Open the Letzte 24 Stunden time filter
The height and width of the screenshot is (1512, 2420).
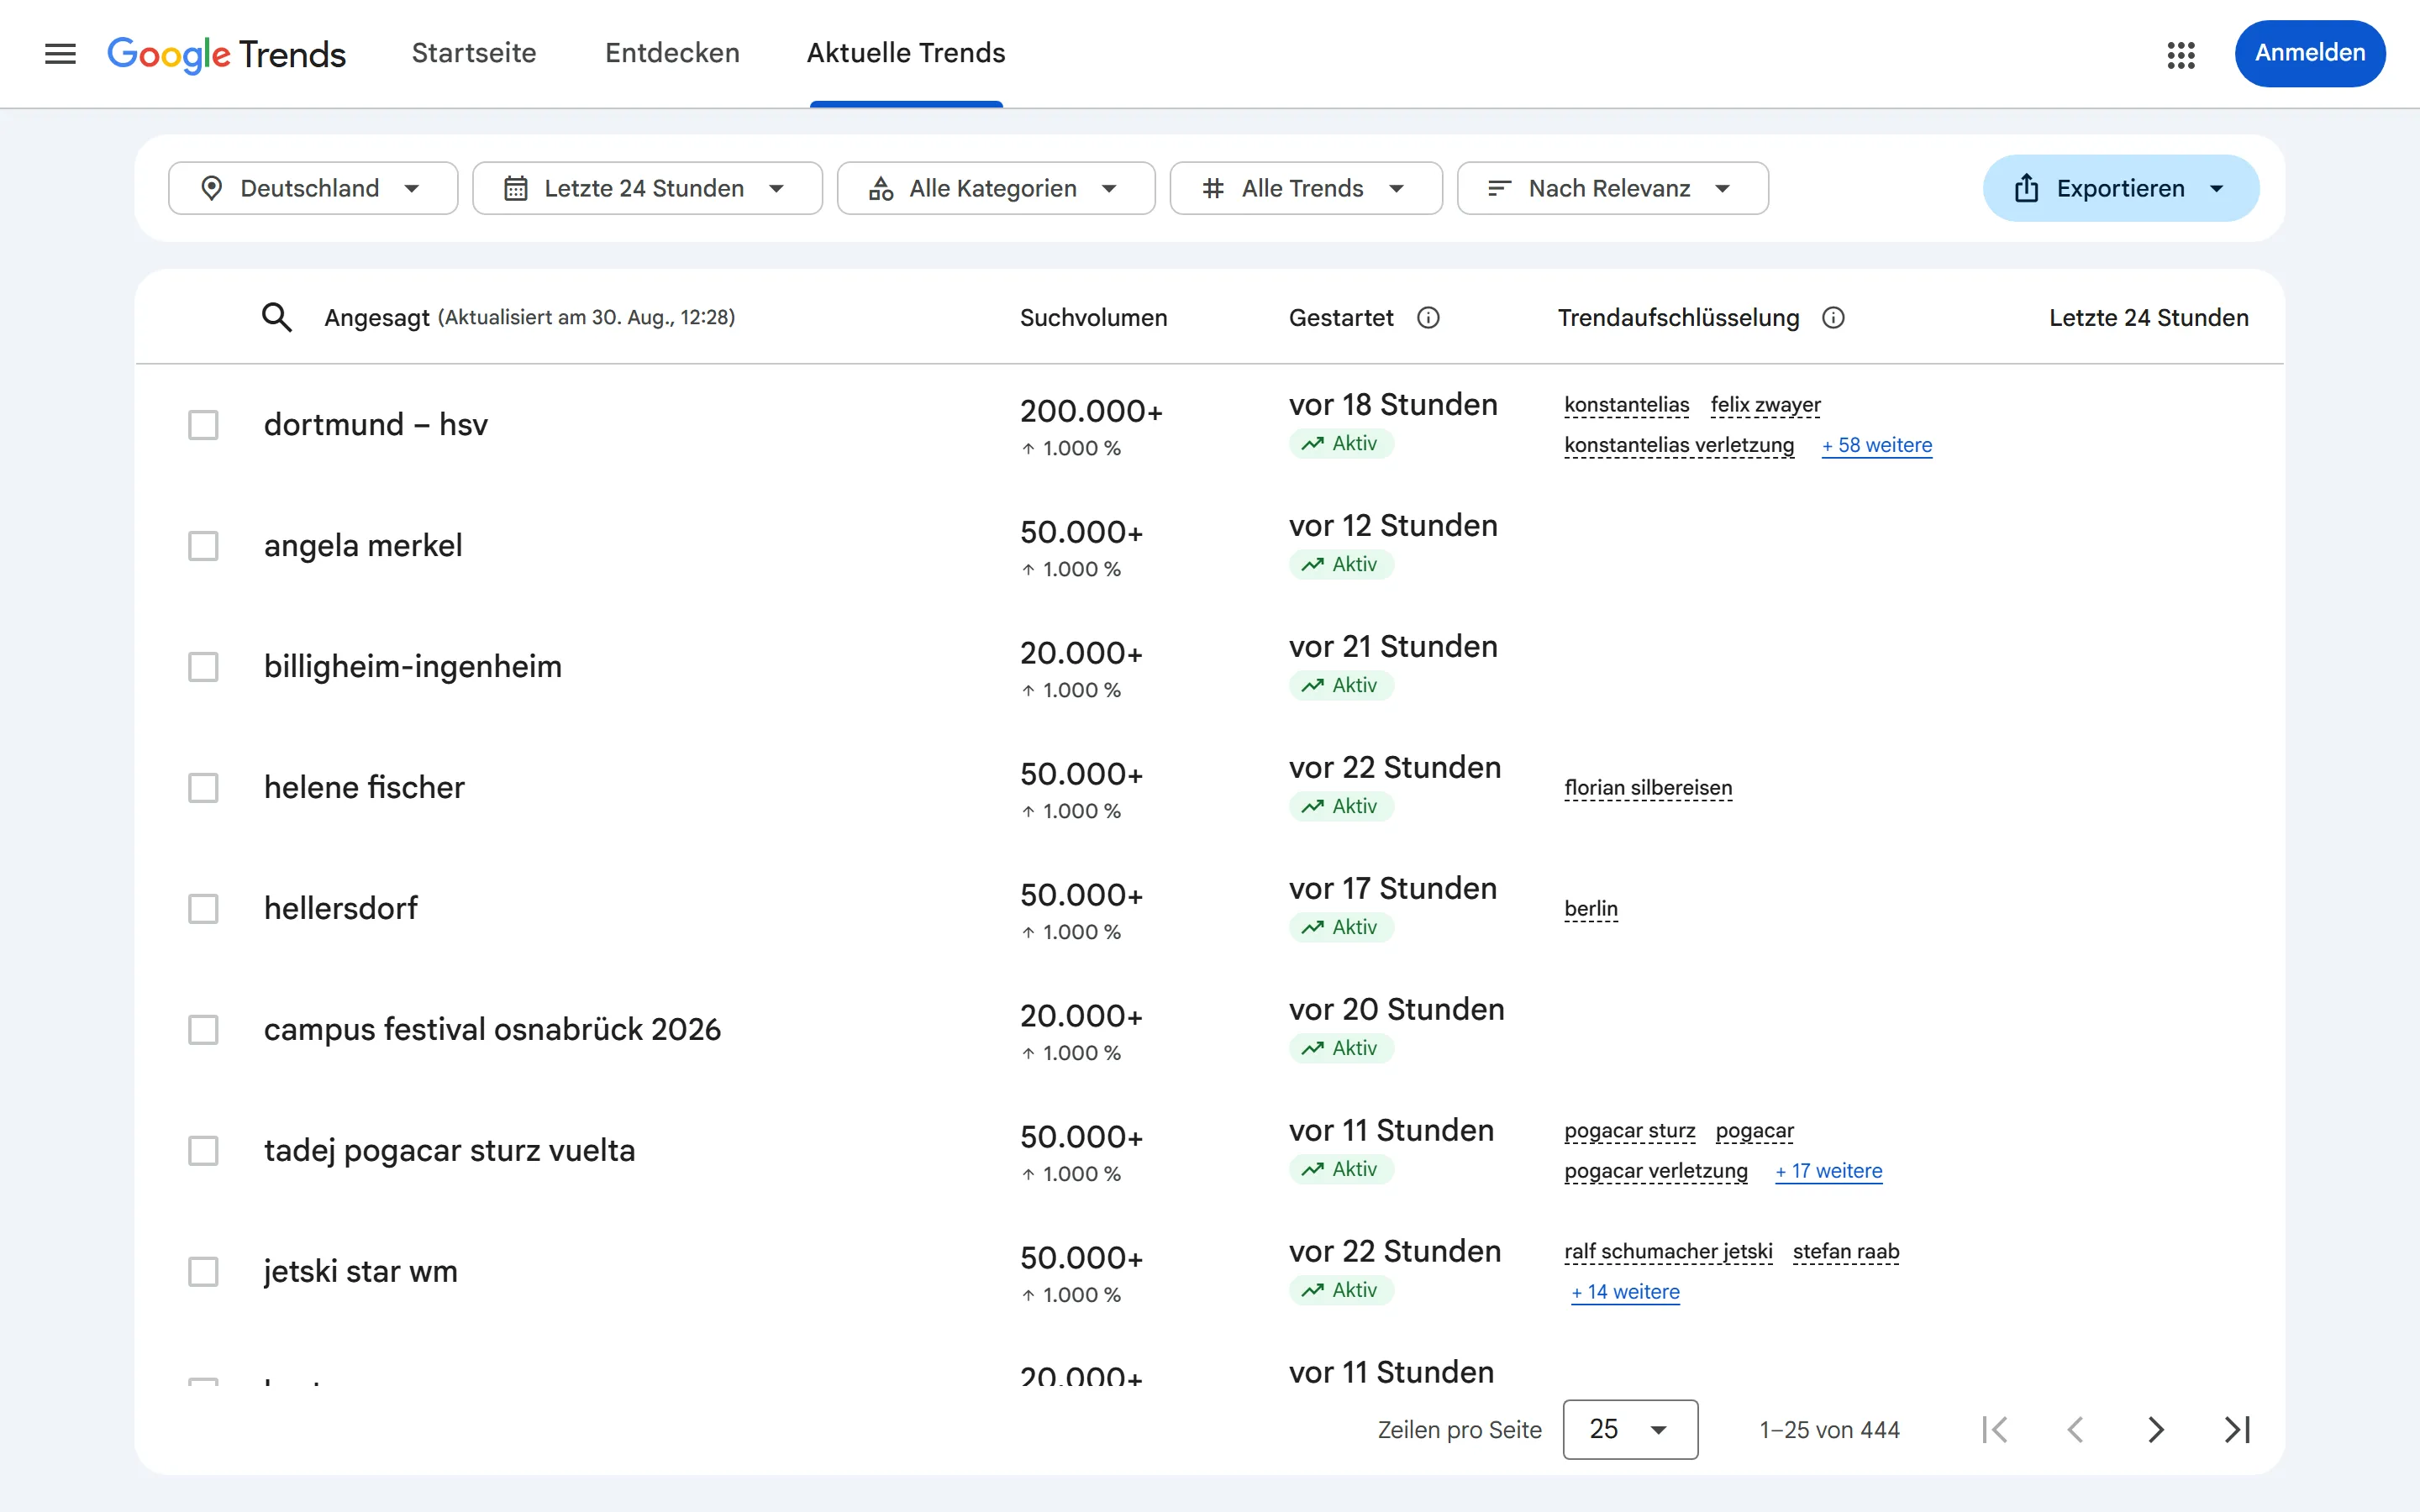647,188
